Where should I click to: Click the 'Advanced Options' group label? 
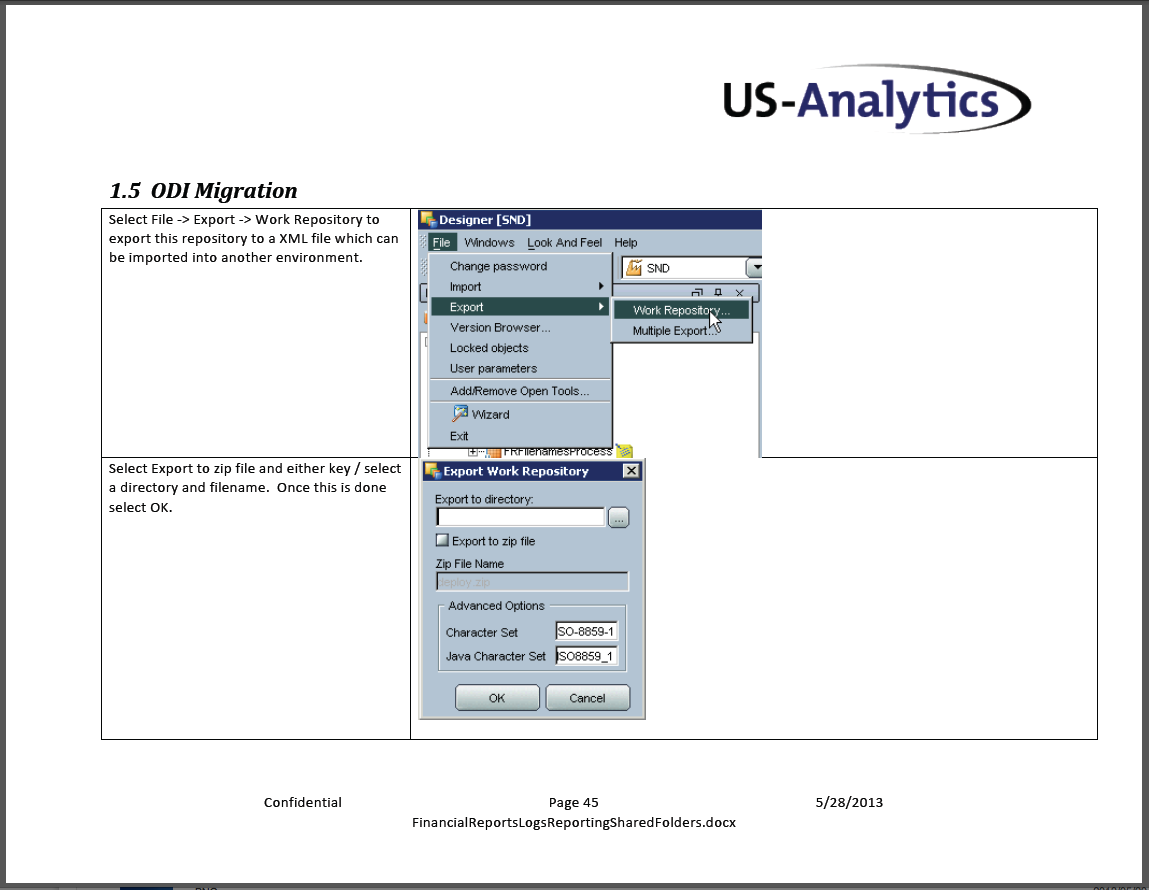496,606
